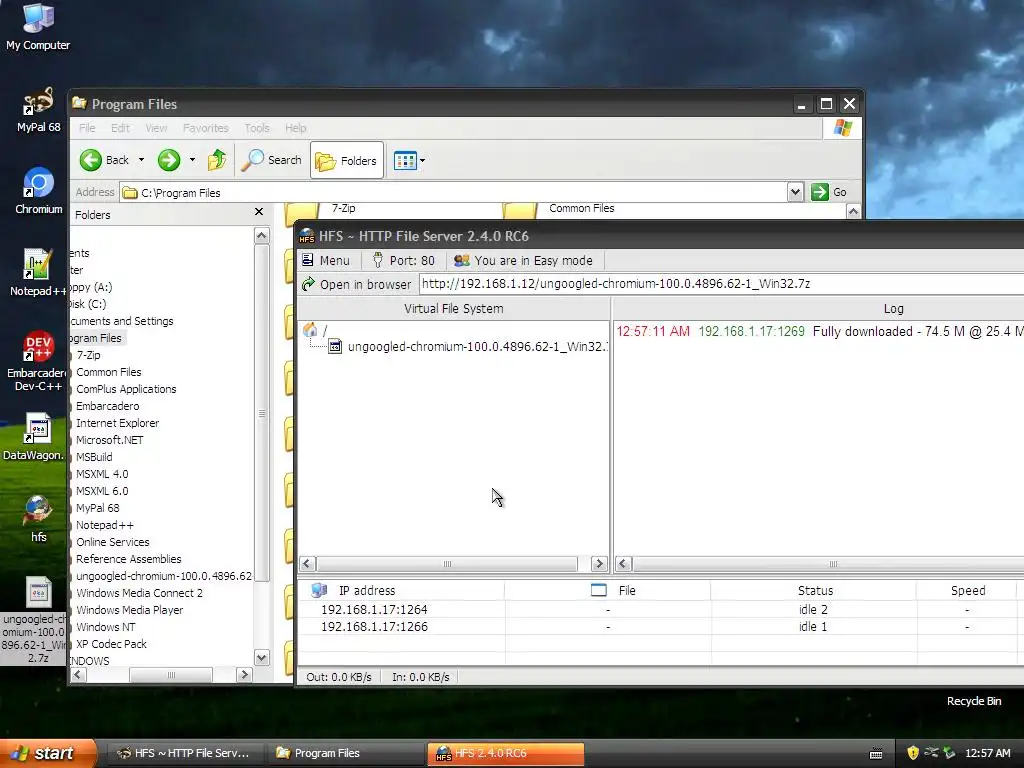Click Back arrow in Program Files window
This screenshot has width=1024, height=768.
[104, 160]
